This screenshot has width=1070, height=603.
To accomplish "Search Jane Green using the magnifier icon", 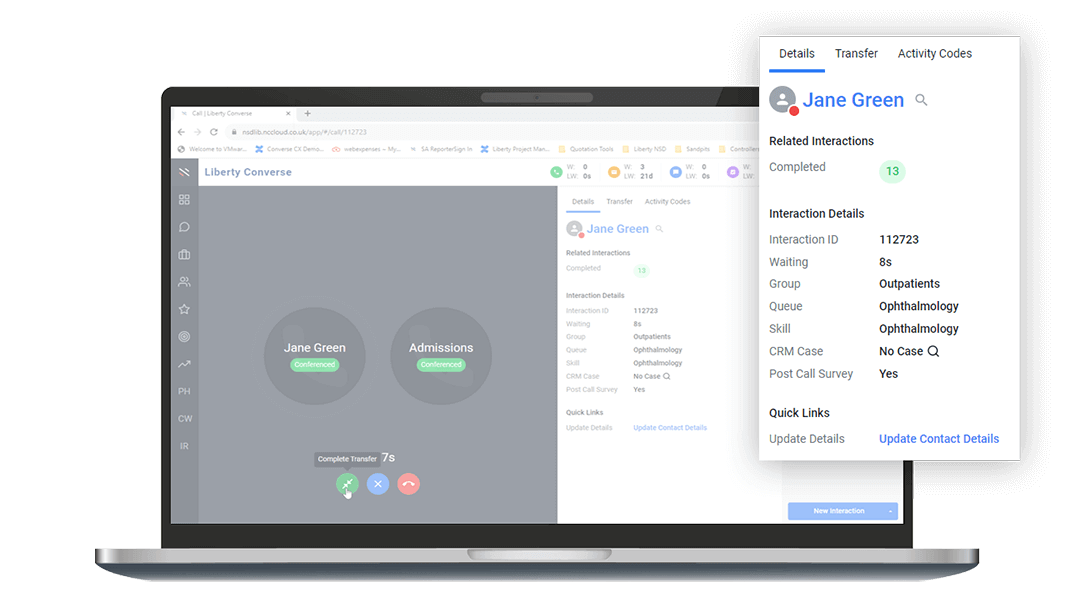I will pos(921,99).
